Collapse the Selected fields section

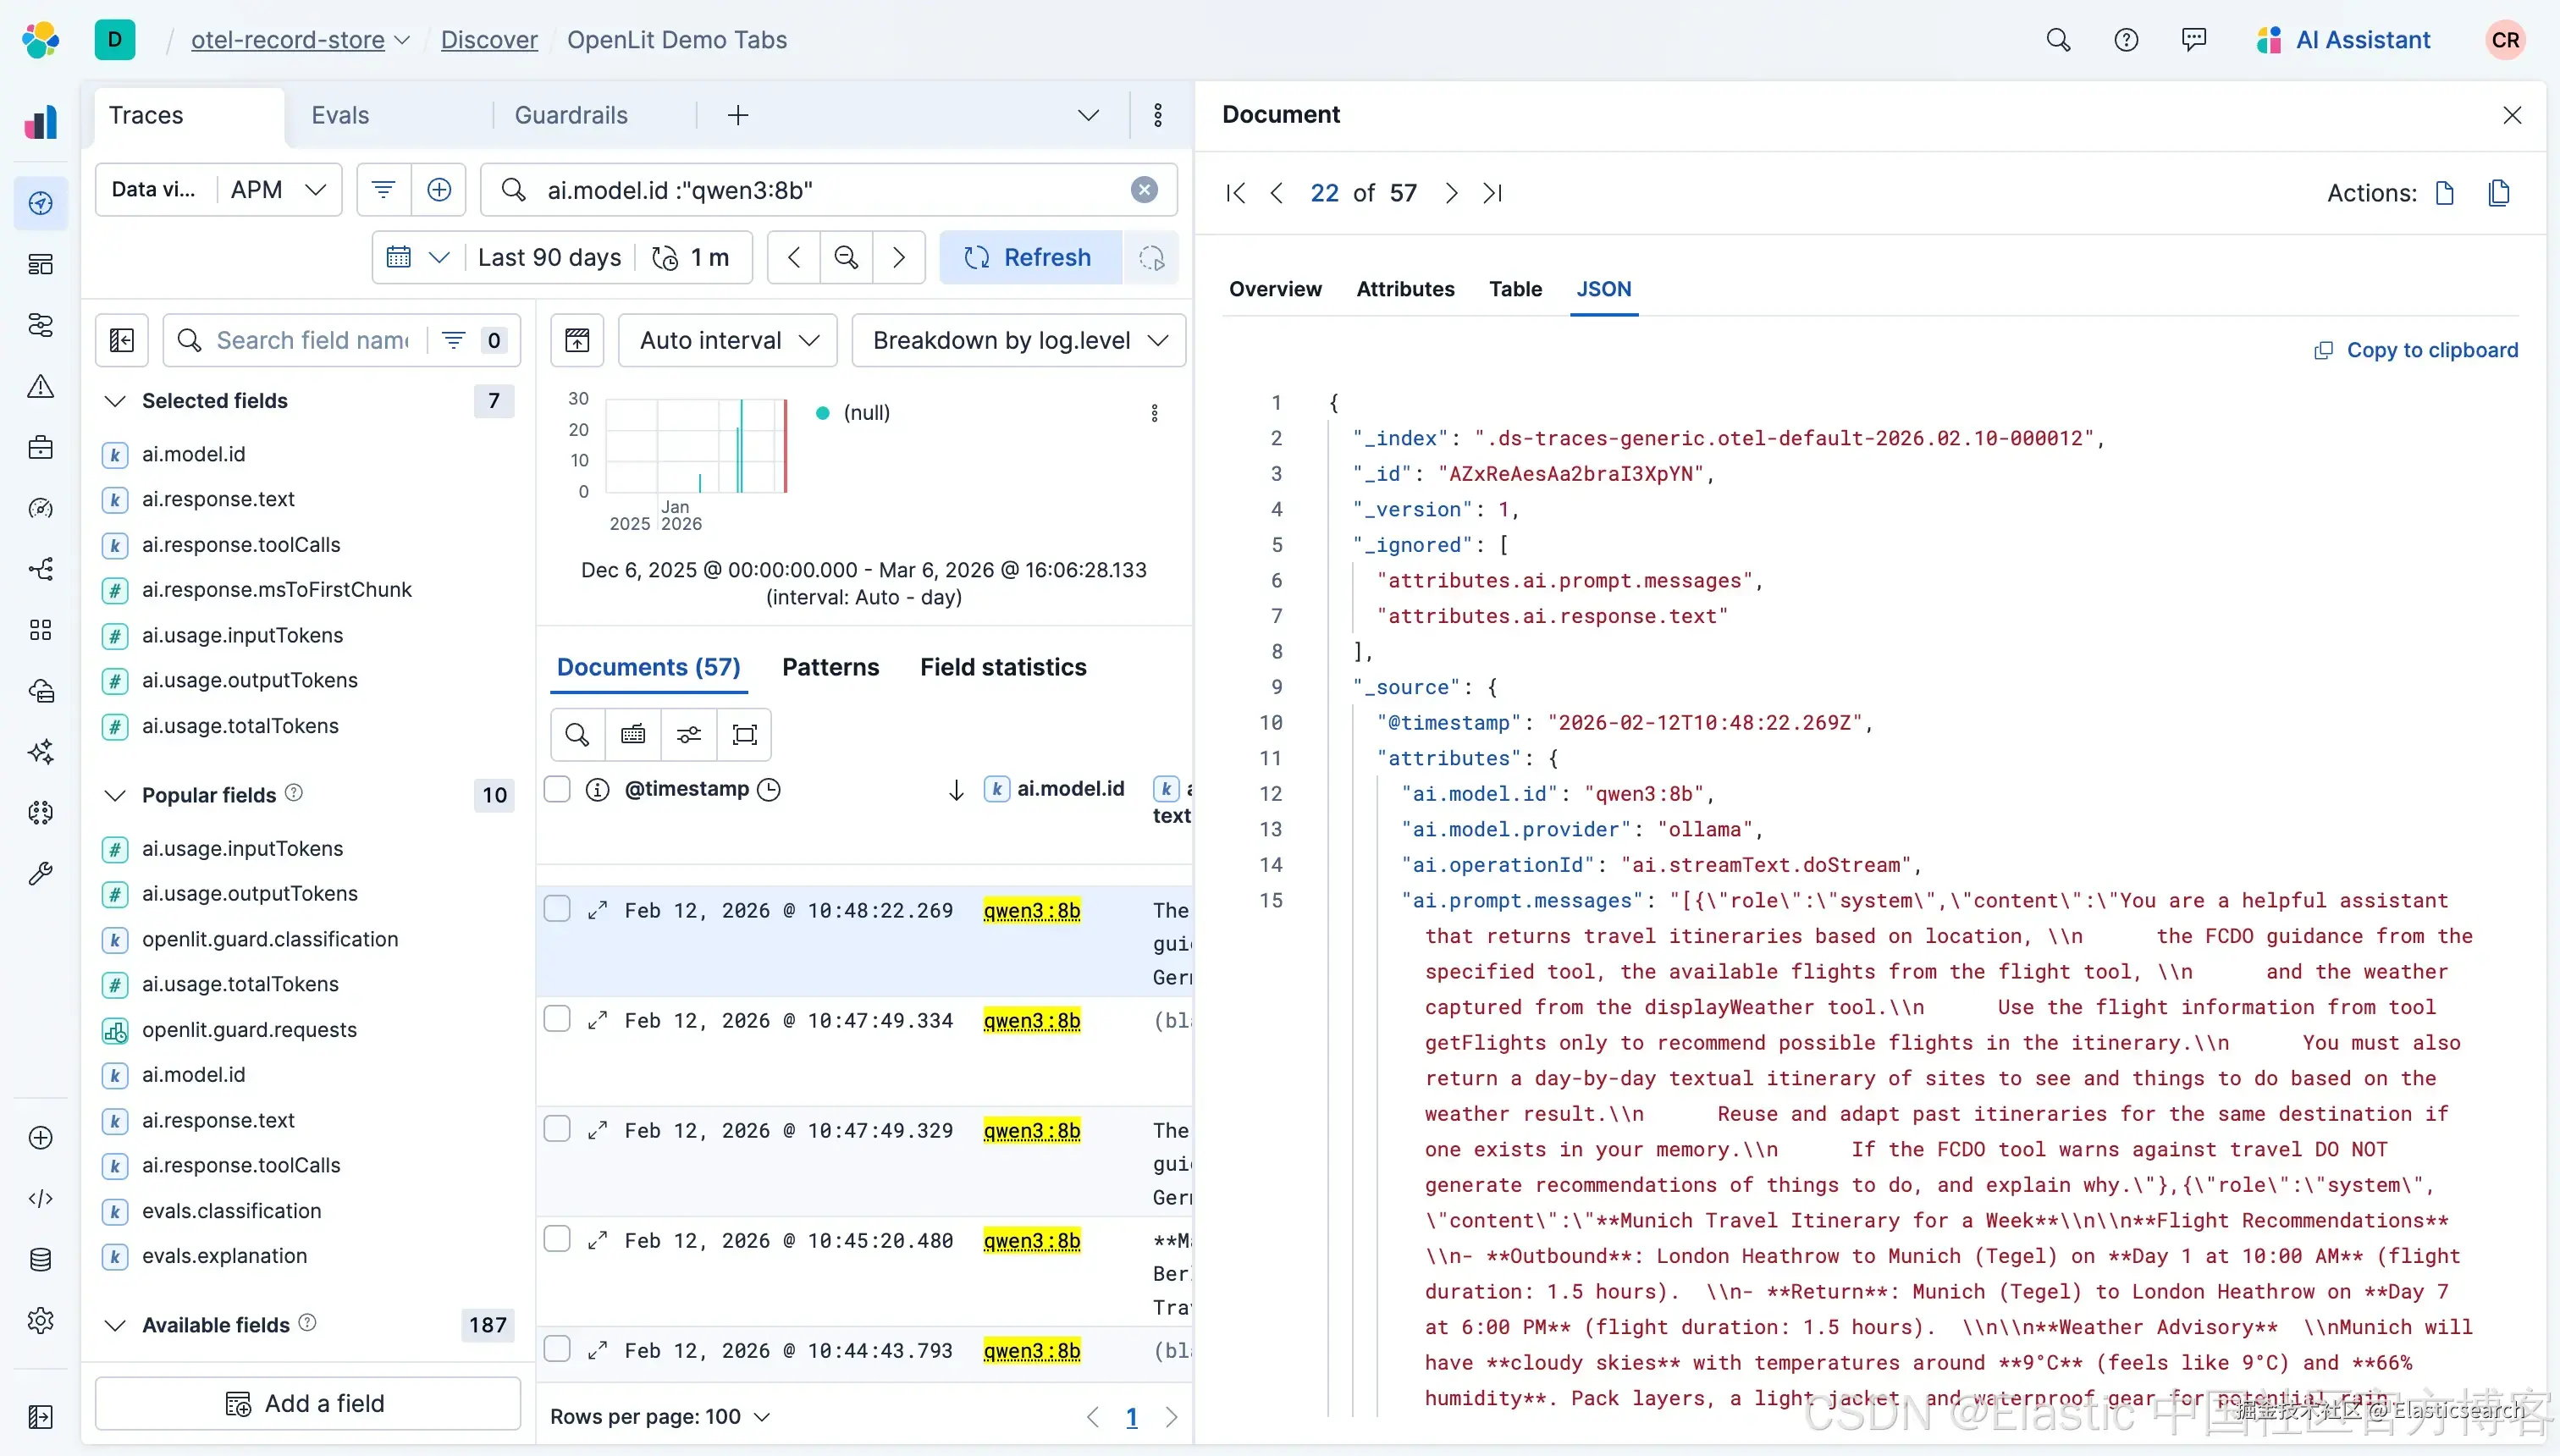click(116, 401)
